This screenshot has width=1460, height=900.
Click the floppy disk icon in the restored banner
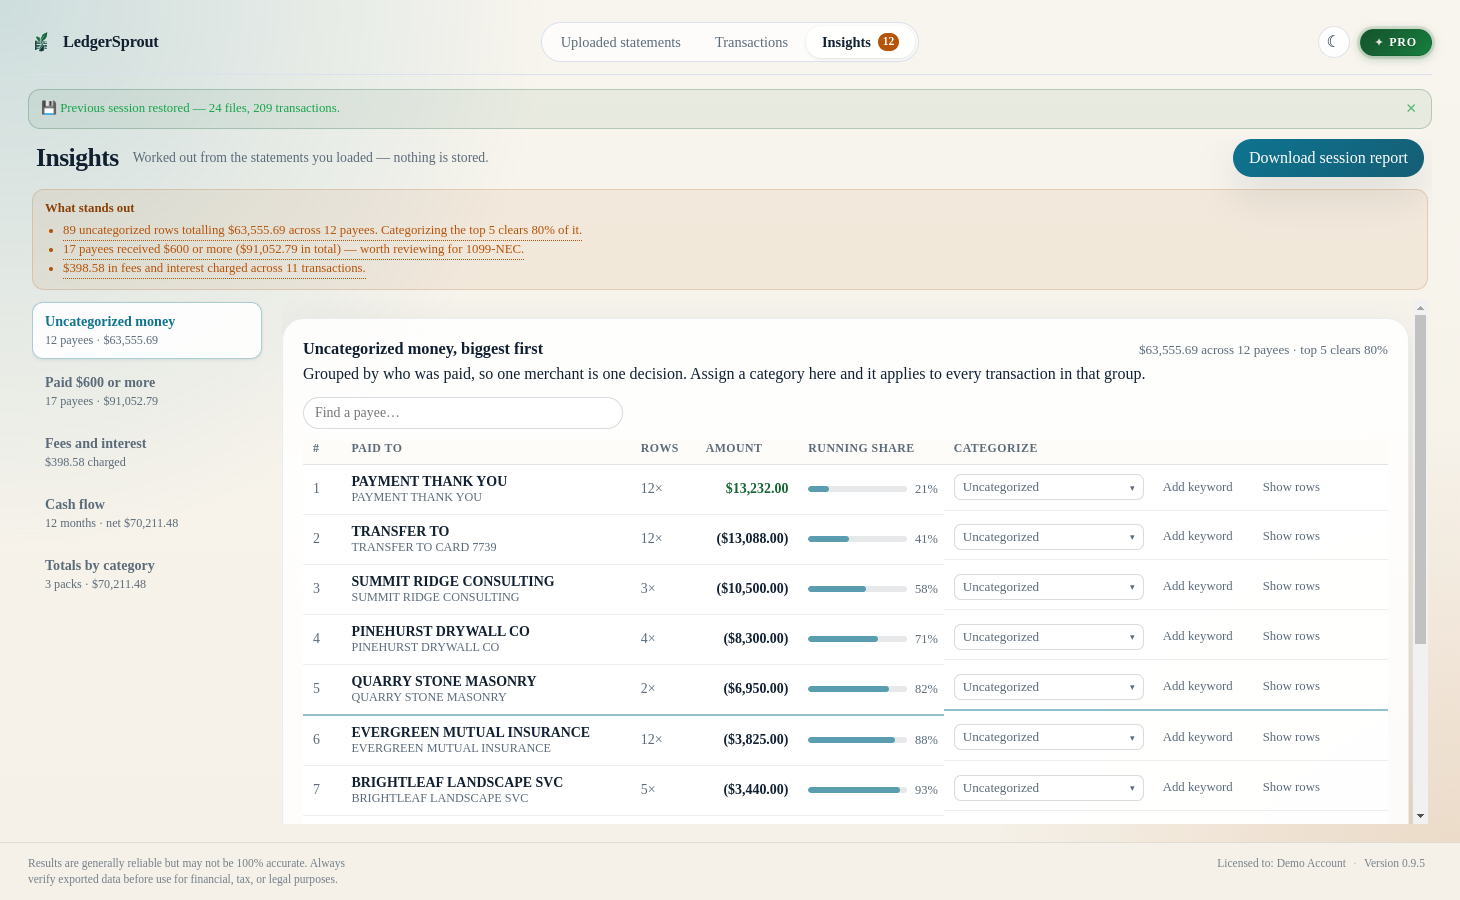tap(48, 108)
